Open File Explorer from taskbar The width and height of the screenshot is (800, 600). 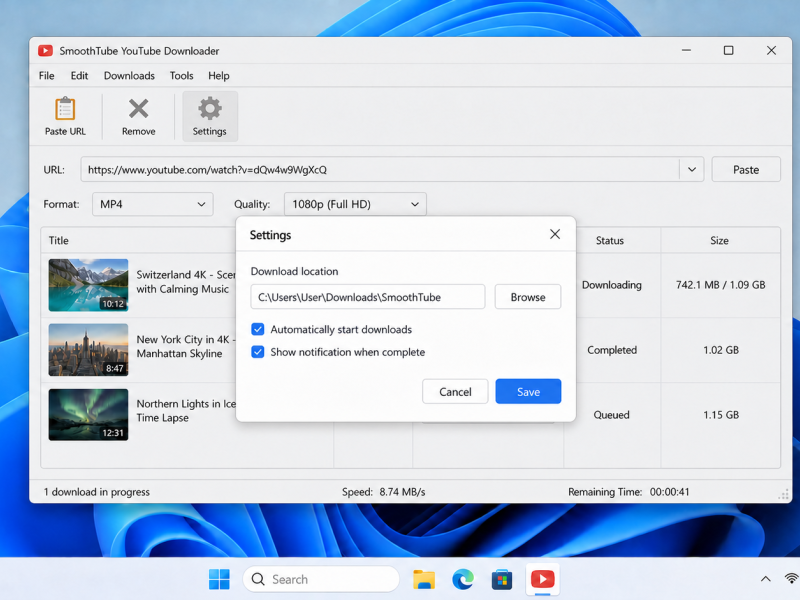click(x=423, y=579)
